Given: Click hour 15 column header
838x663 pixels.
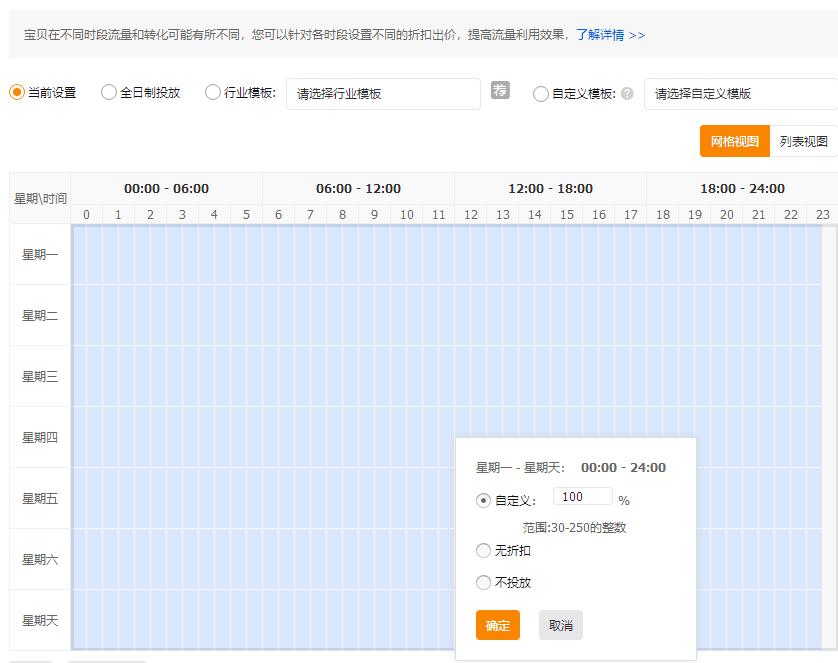Looking at the screenshot, I should tap(567, 215).
